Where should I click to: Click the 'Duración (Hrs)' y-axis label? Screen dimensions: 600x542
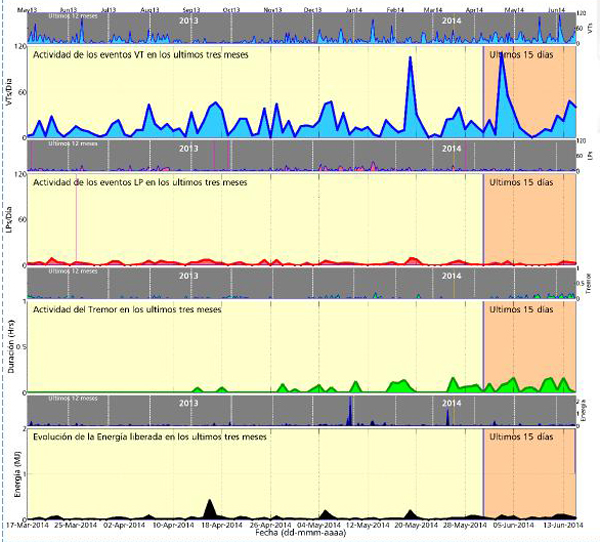9,347
